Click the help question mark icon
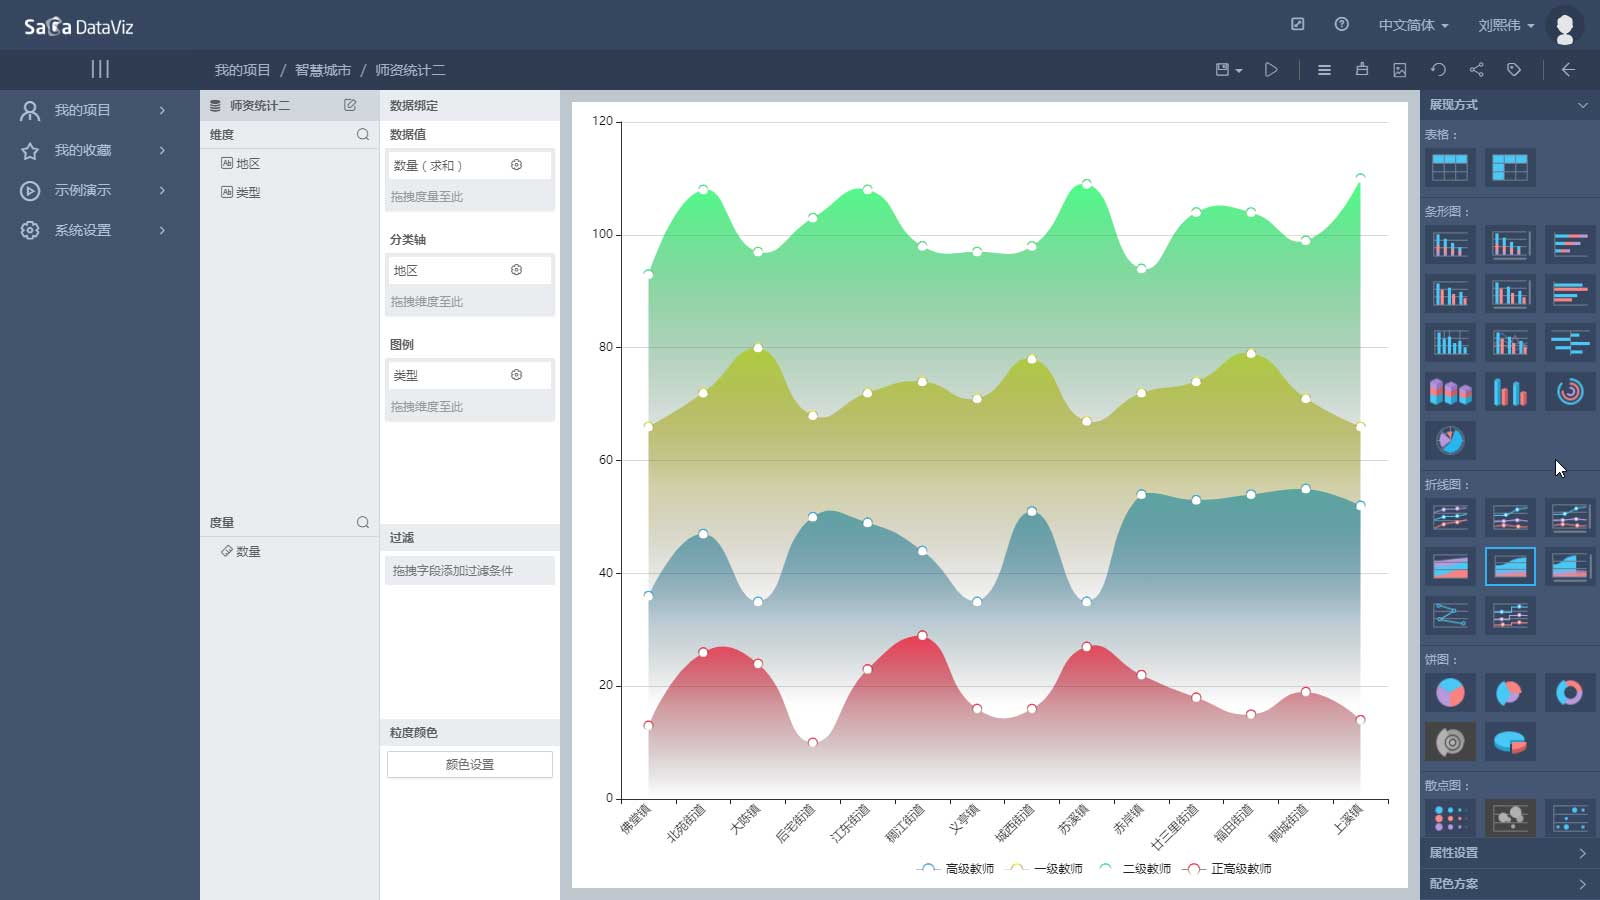The image size is (1600, 900). tap(1342, 25)
